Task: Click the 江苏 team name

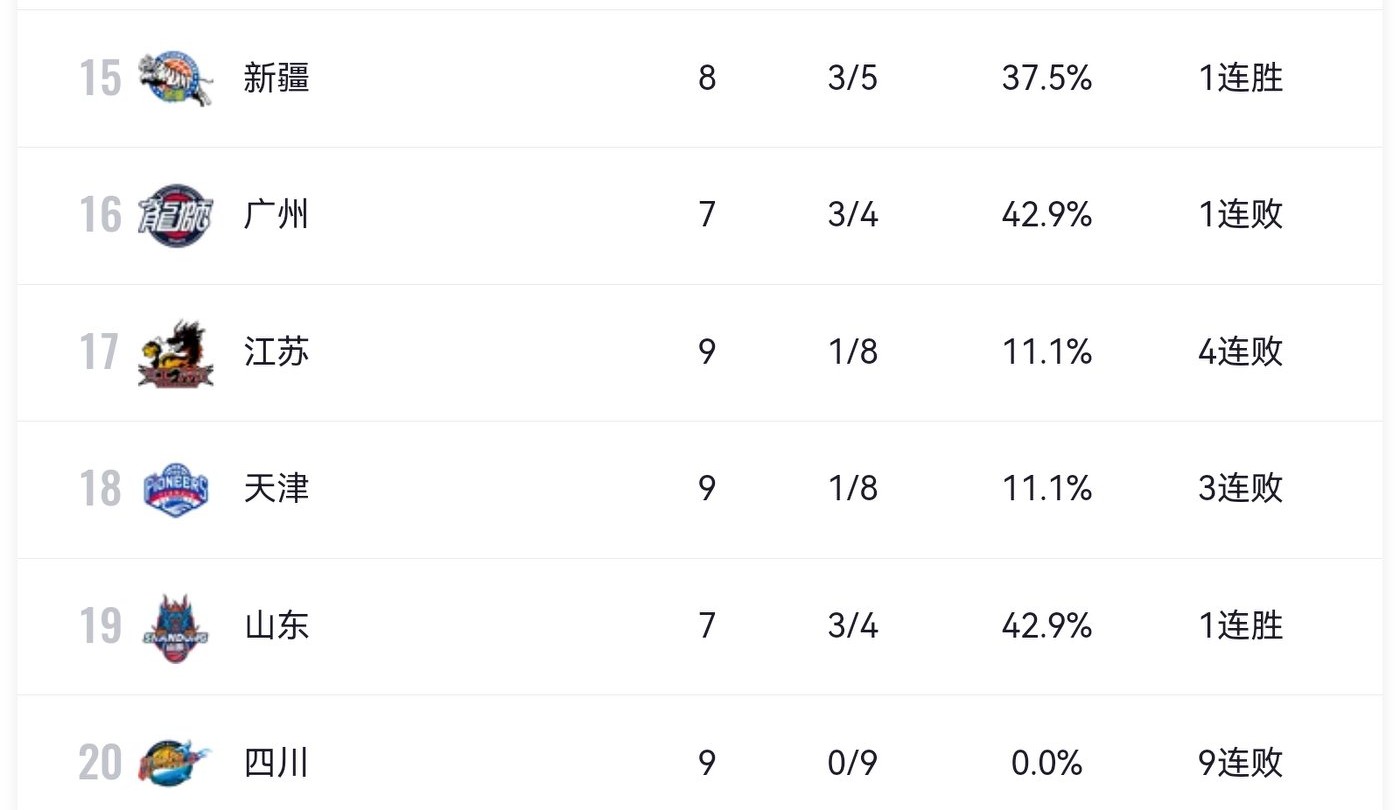Action: click(x=277, y=351)
